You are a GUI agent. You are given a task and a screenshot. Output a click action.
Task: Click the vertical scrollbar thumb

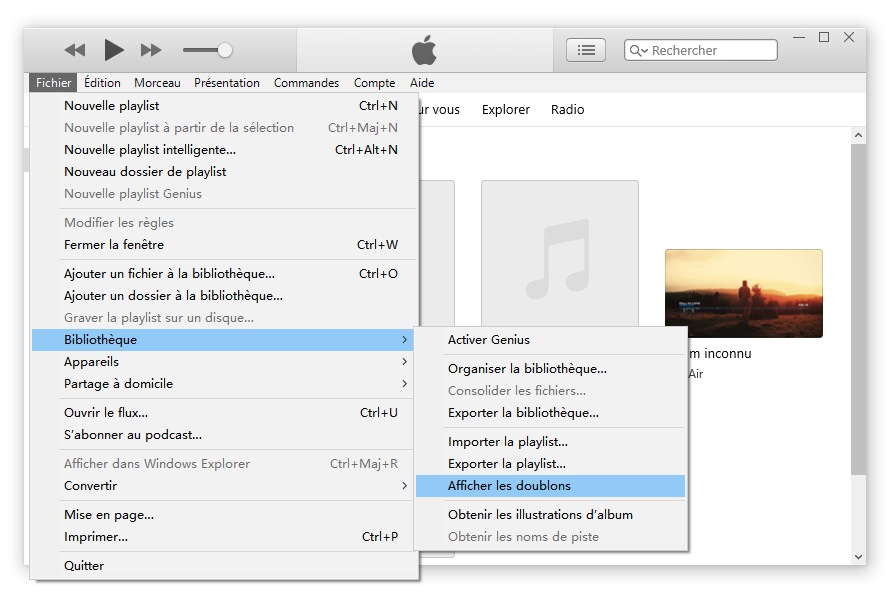tap(858, 309)
